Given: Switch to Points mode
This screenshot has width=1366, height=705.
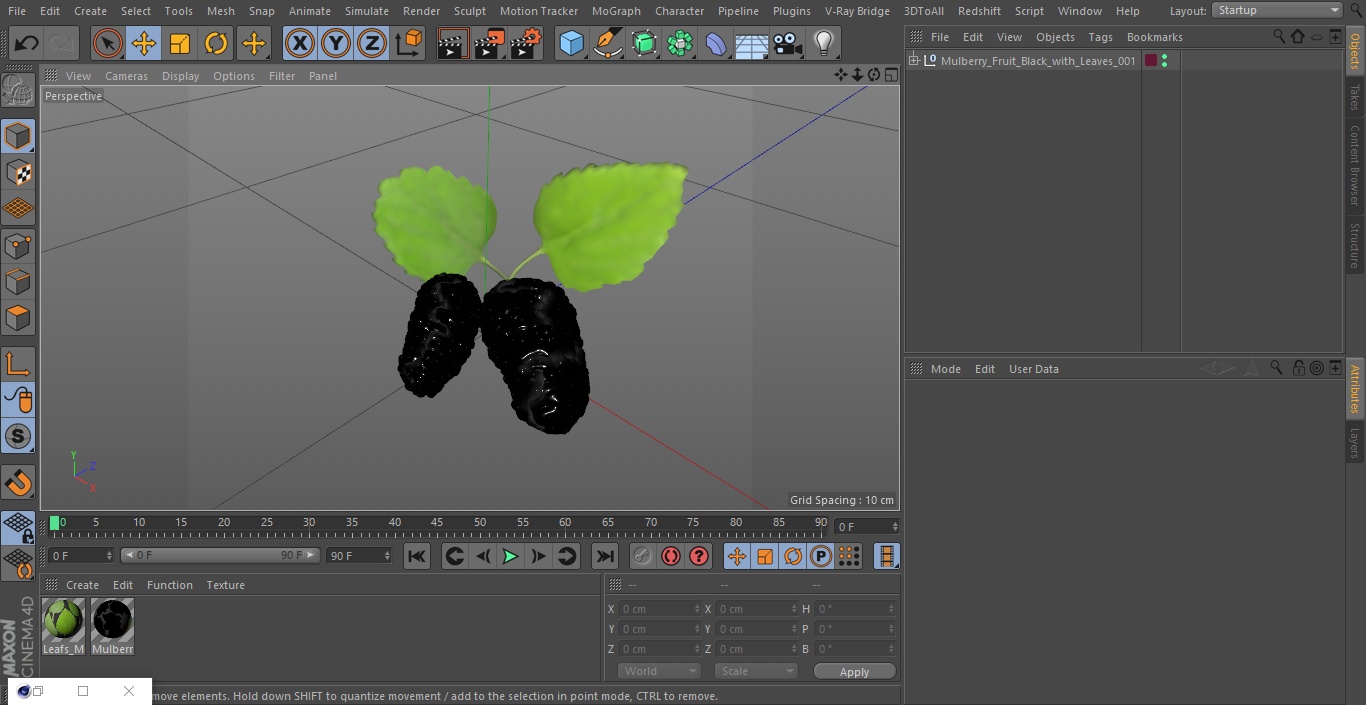Looking at the screenshot, I should [18, 245].
